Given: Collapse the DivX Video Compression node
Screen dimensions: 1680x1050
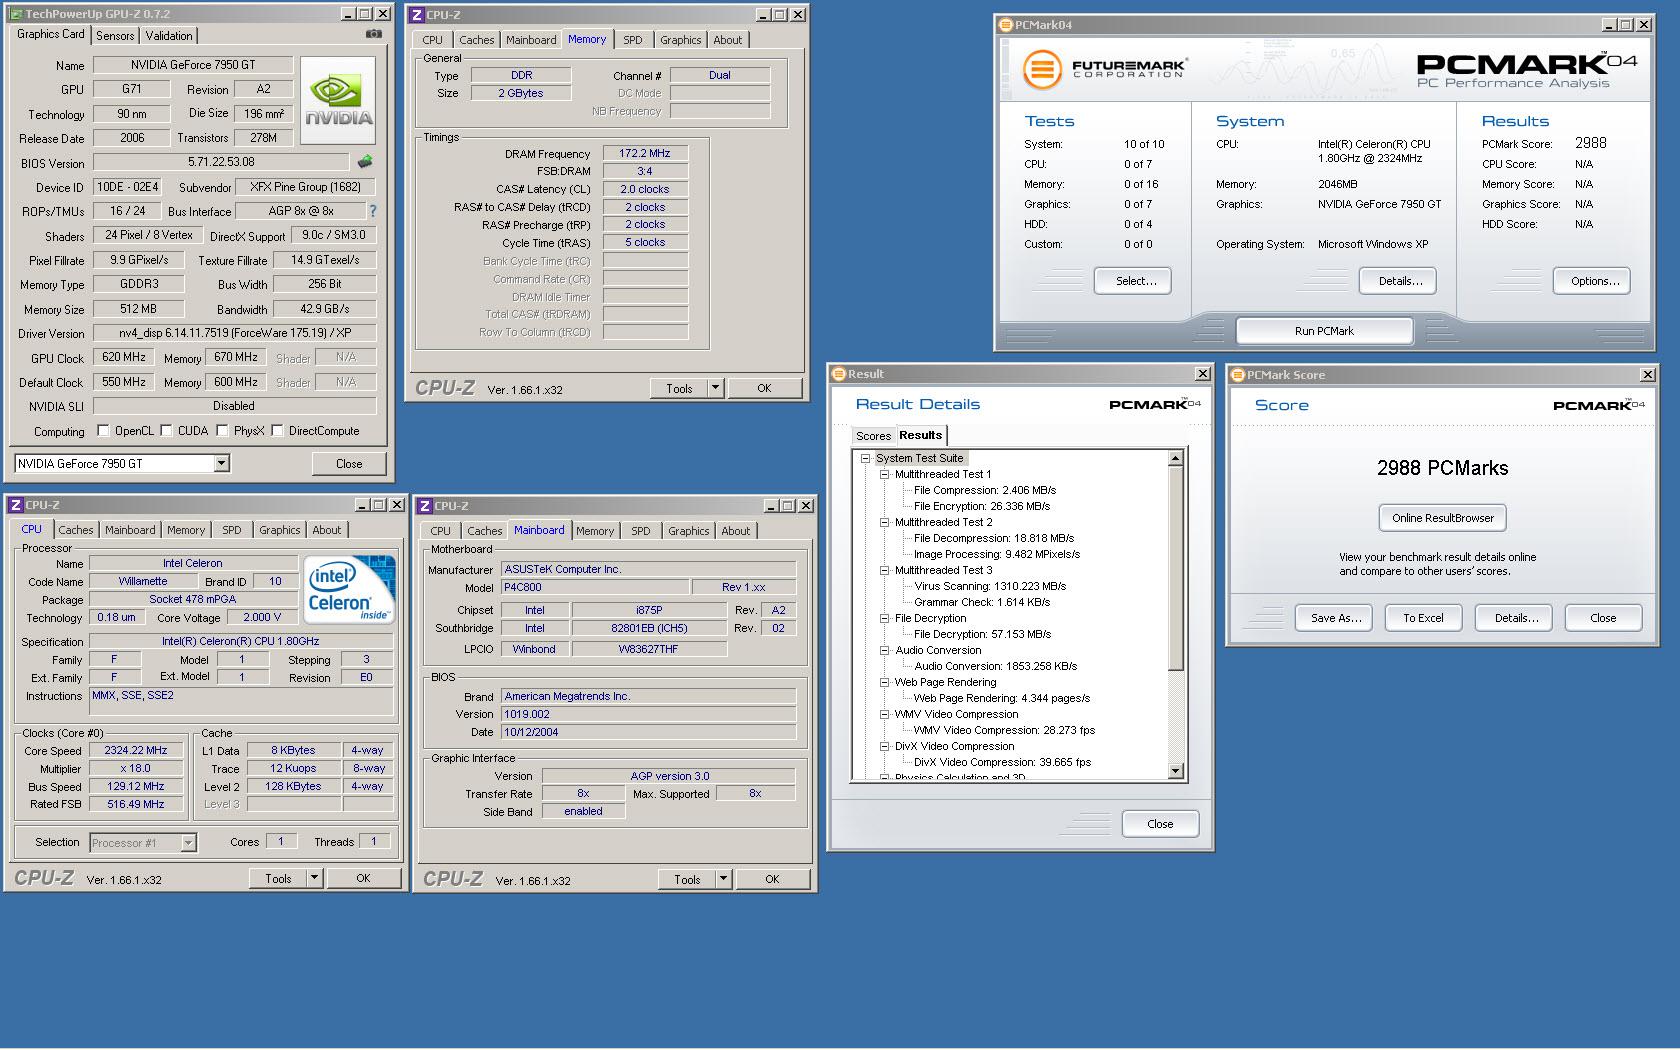Looking at the screenshot, I should click(x=885, y=746).
